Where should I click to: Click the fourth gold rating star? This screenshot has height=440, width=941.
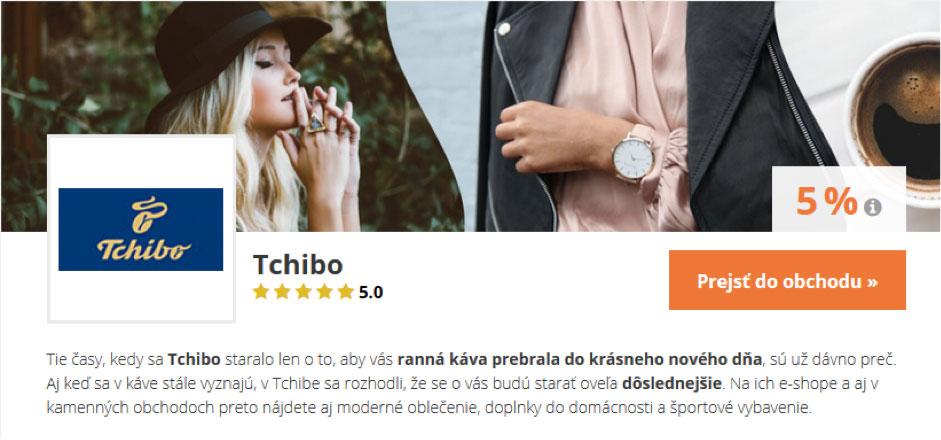[x=325, y=292]
